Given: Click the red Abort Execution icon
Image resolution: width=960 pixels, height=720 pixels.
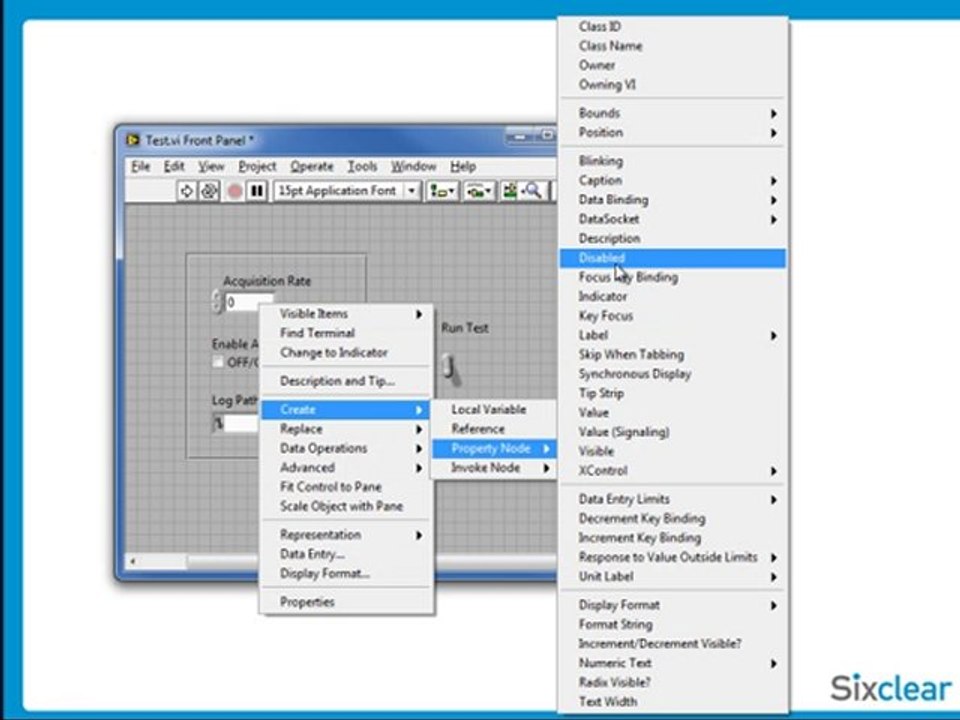Looking at the screenshot, I should pos(234,192).
